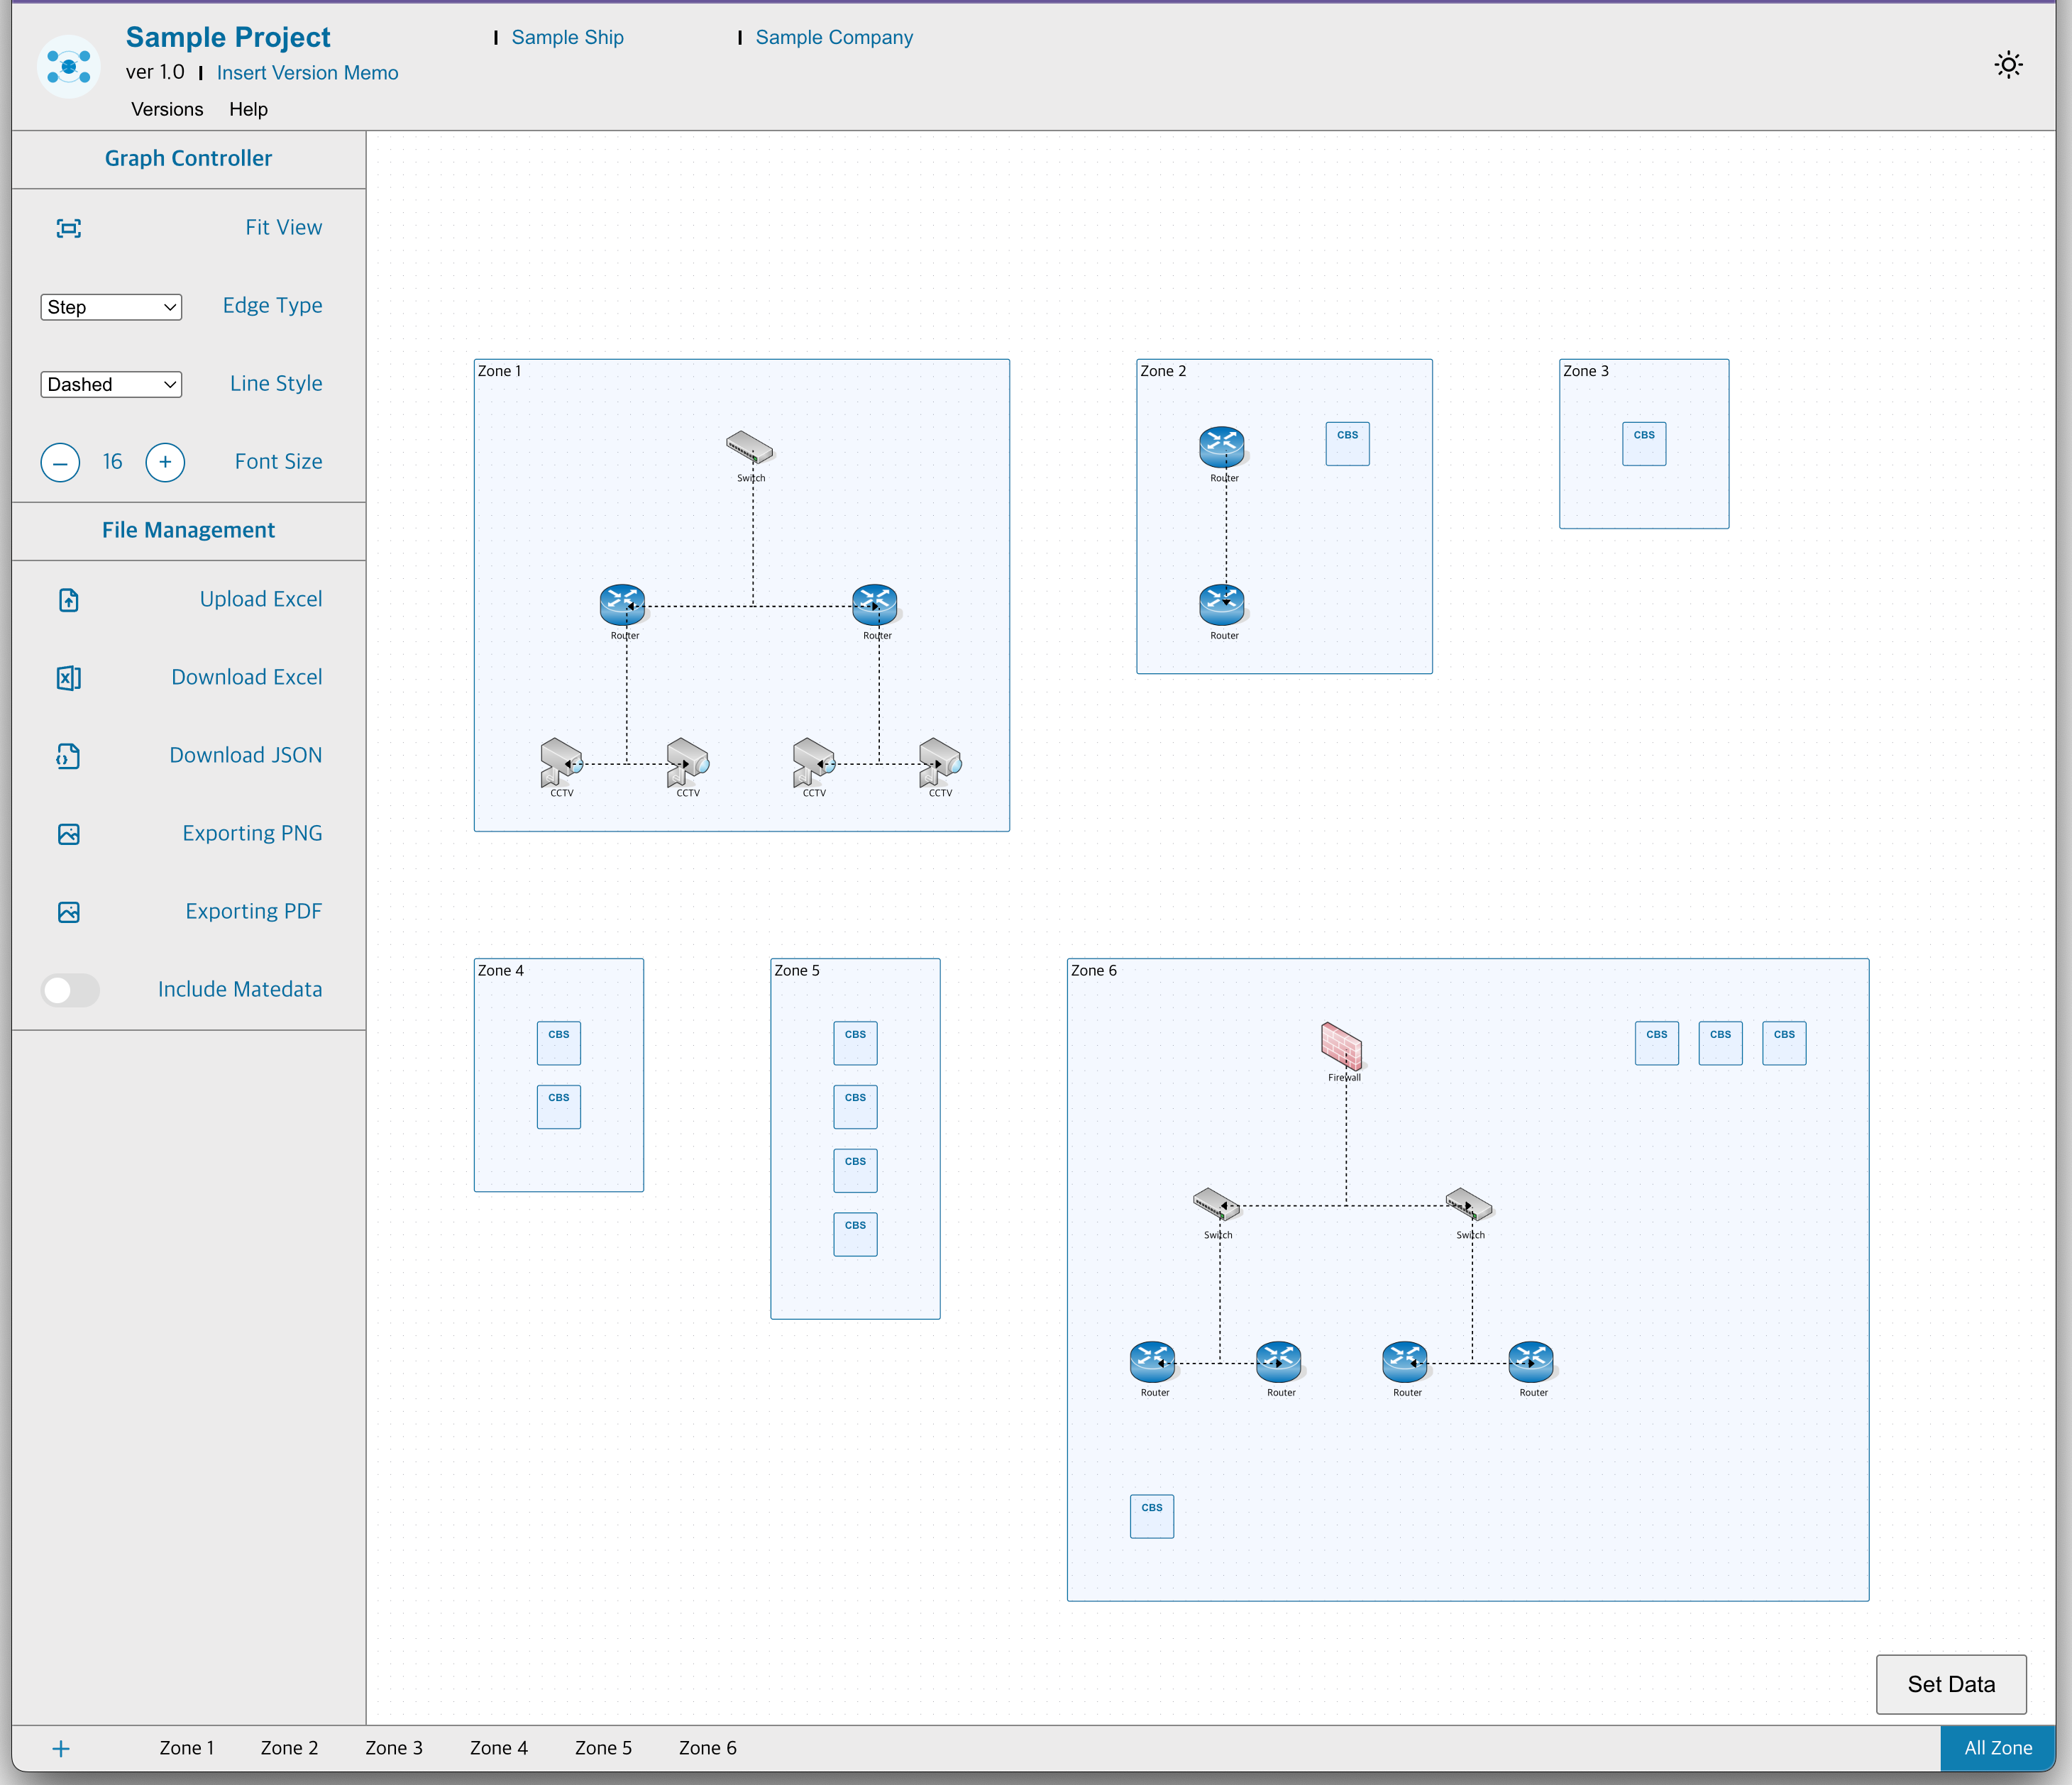Click the Download JSON file icon
This screenshot has height=1785, width=2072.
pos(68,756)
